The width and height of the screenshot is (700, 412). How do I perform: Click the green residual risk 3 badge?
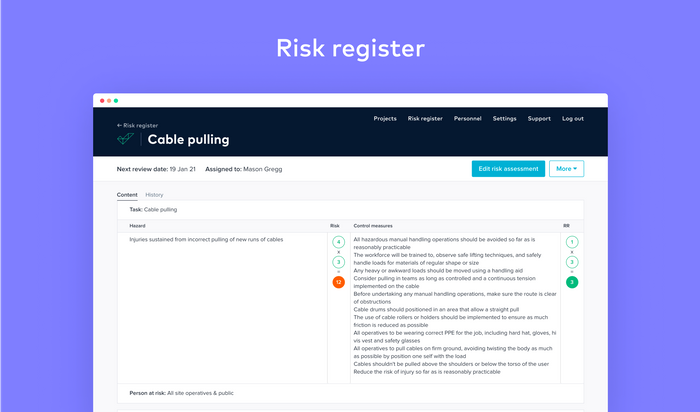click(572, 282)
